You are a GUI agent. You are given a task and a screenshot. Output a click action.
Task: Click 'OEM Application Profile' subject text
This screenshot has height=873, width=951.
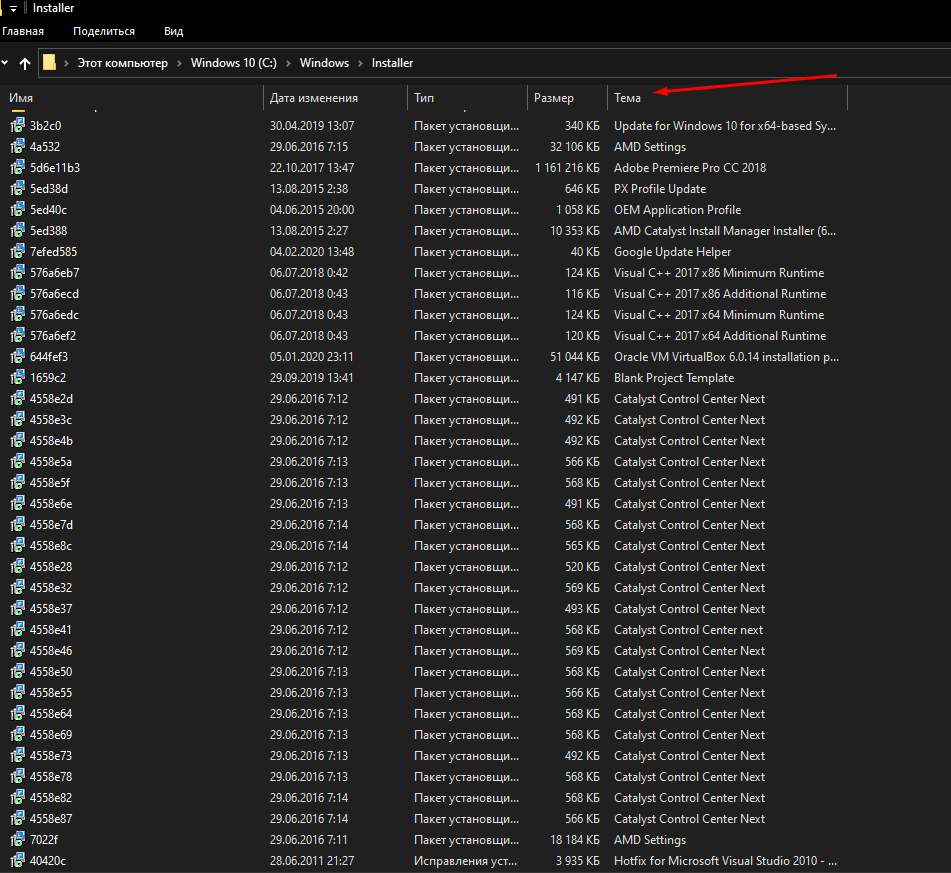(677, 210)
